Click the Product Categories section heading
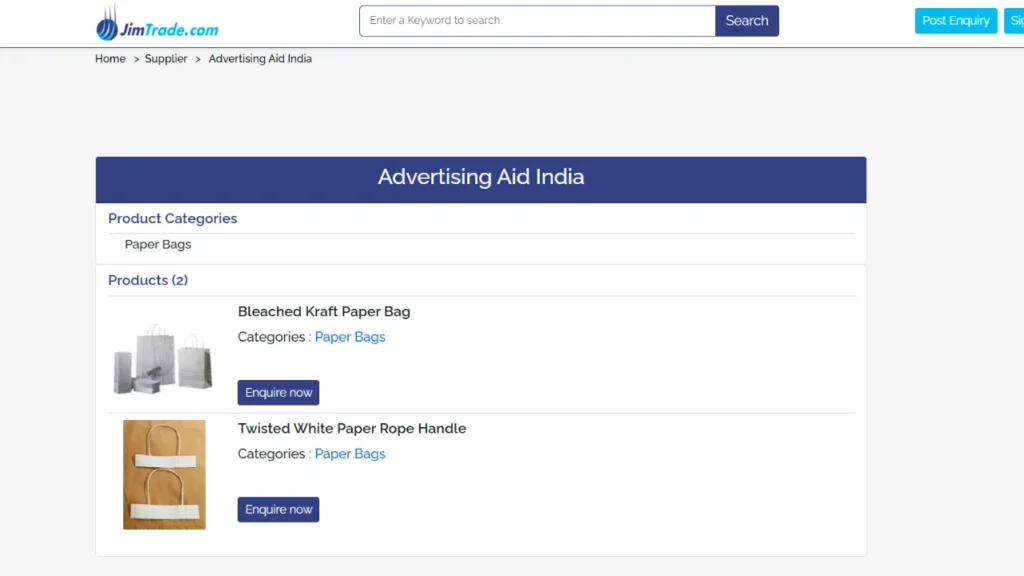Image resolution: width=1024 pixels, height=576 pixels. 172,218
